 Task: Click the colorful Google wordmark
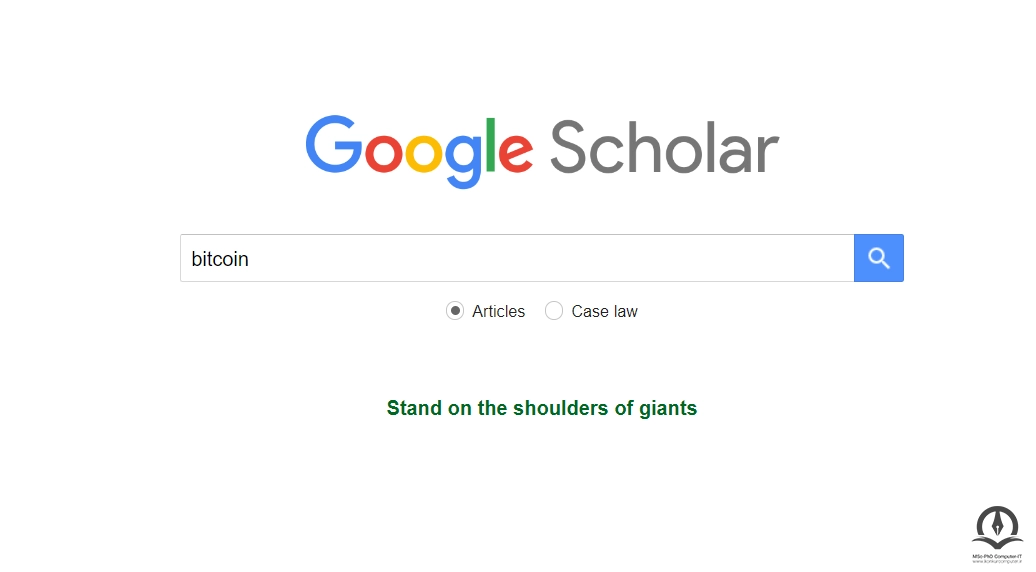tap(419, 151)
